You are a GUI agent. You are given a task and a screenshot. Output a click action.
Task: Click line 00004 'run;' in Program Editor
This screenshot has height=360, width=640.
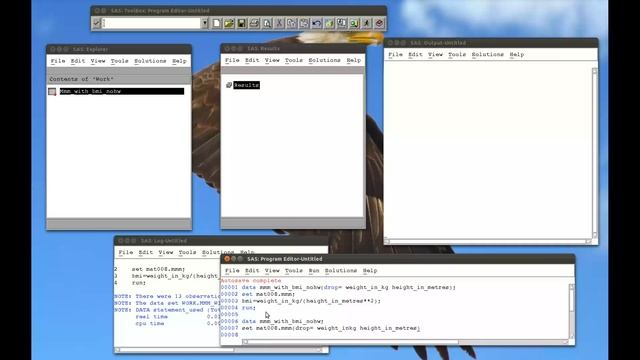pos(249,308)
